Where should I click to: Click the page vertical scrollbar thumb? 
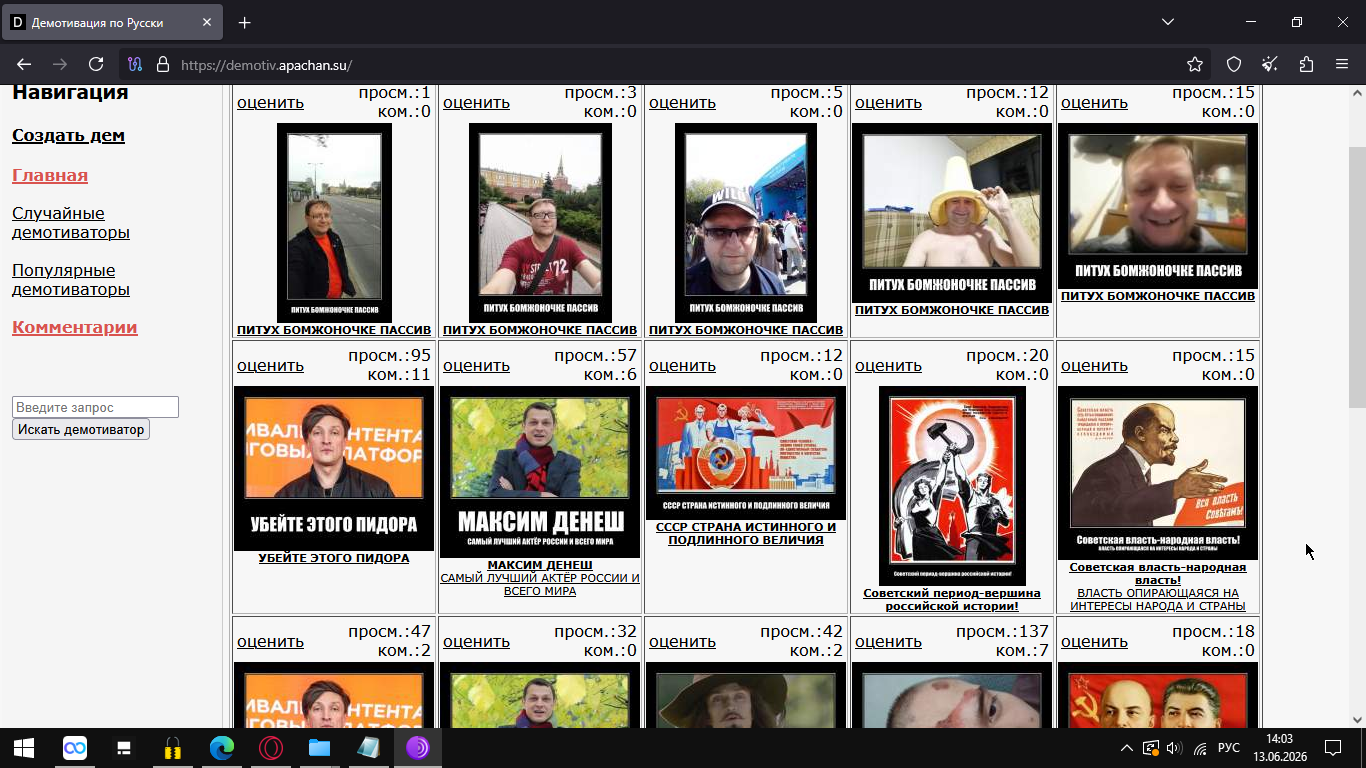[x=1357, y=277]
